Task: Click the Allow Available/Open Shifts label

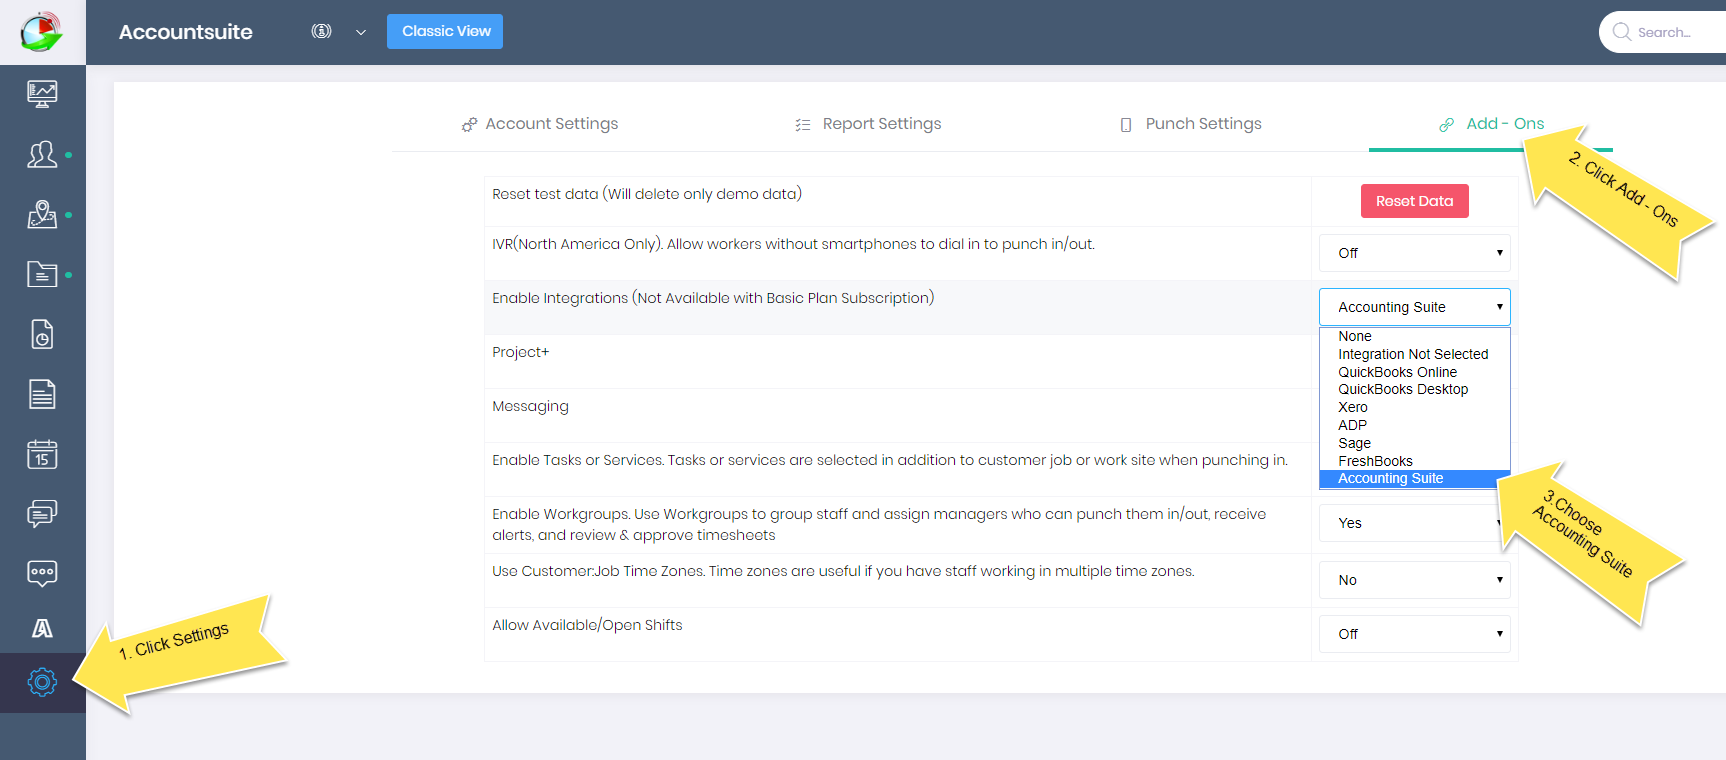Action: (587, 625)
